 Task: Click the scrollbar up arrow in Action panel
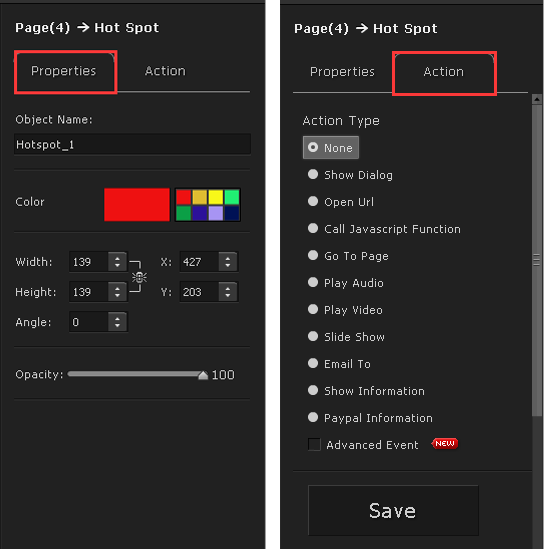coord(537,99)
